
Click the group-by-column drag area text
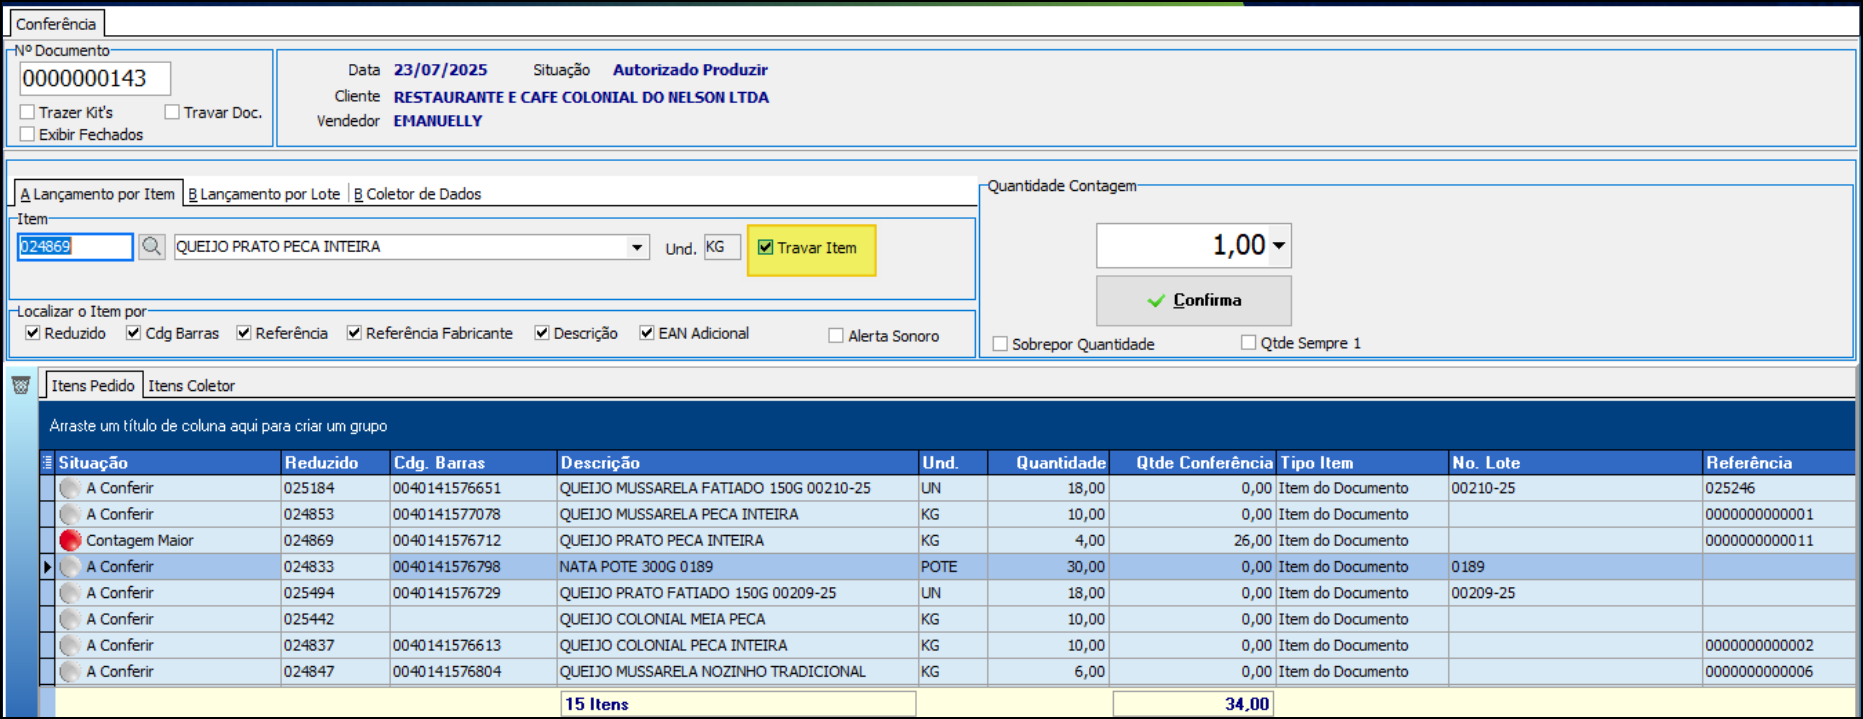coord(218,426)
